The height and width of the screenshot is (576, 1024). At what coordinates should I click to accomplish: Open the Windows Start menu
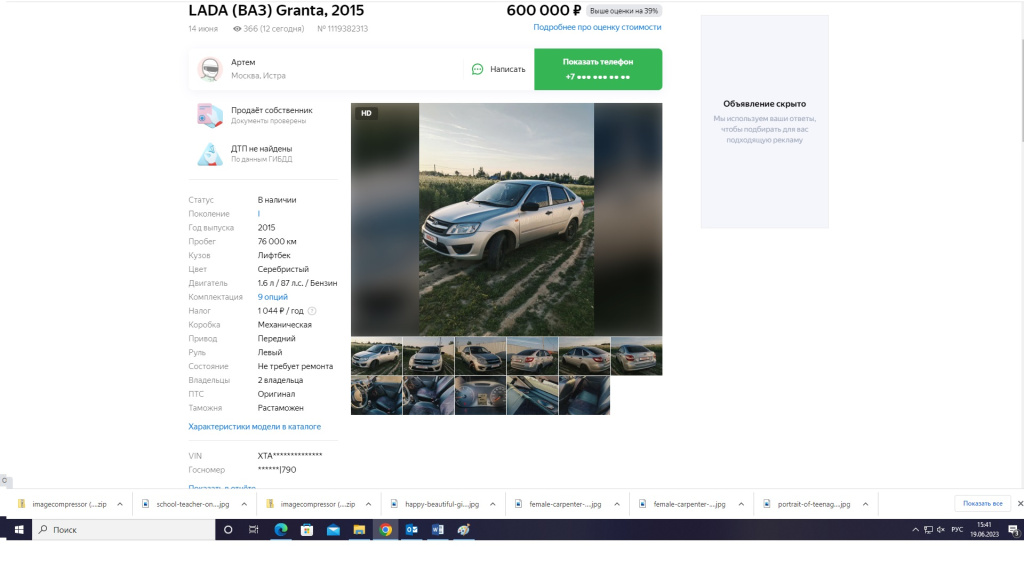click(x=19, y=530)
